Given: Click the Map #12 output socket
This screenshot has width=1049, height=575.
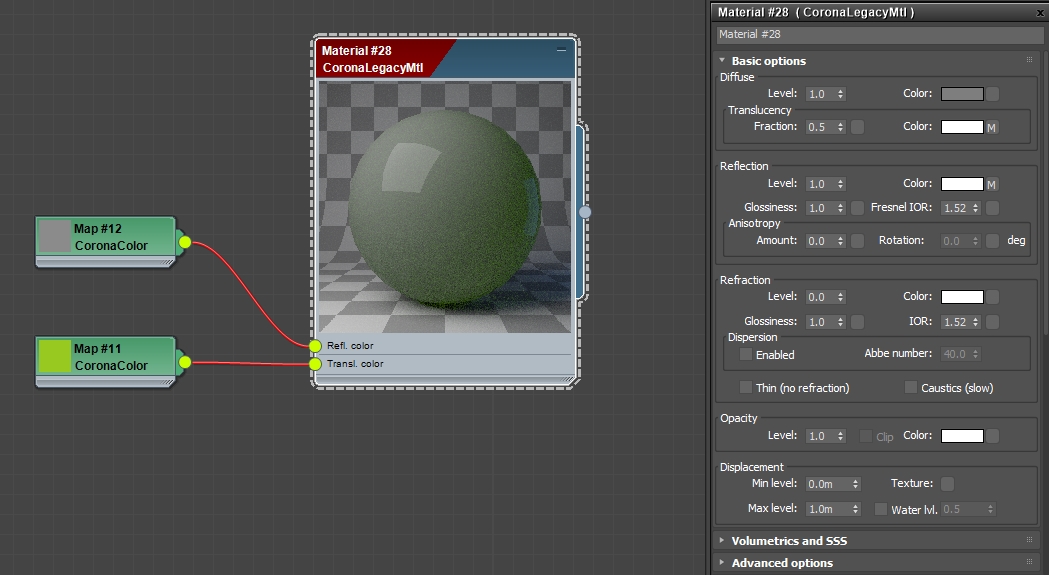Looking at the screenshot, I should tap(185, 242).
